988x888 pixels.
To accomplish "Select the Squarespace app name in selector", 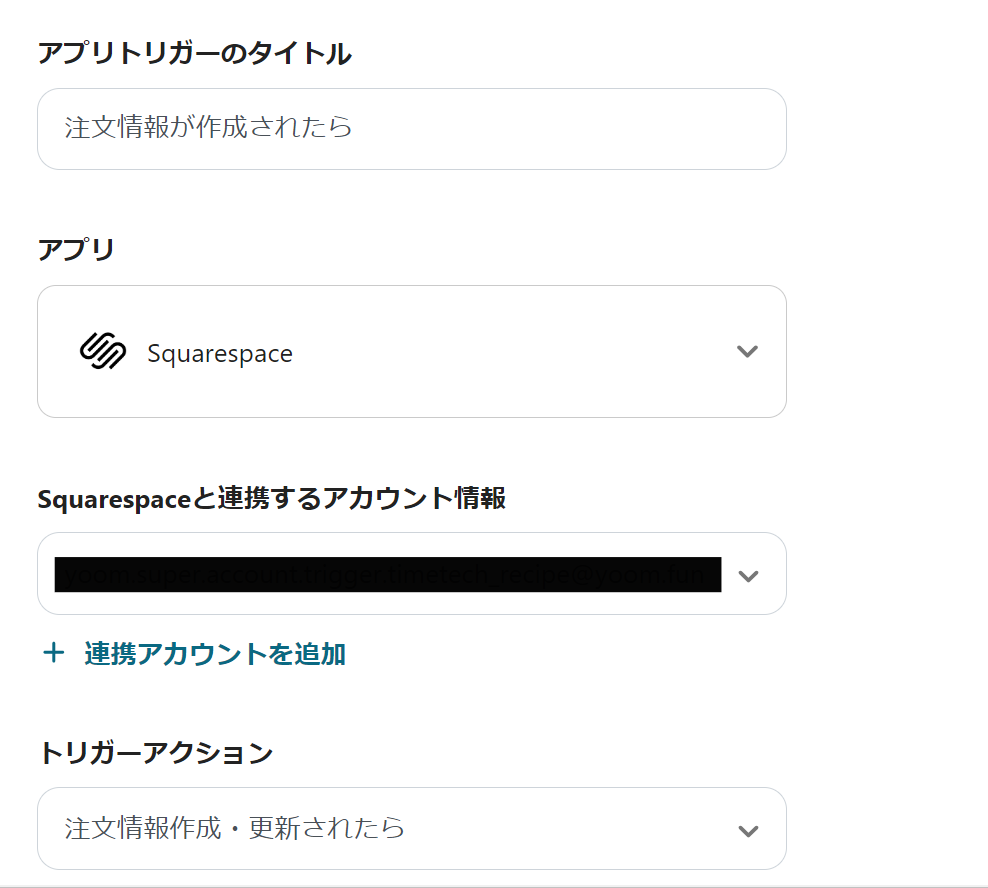I will point(220,354).
